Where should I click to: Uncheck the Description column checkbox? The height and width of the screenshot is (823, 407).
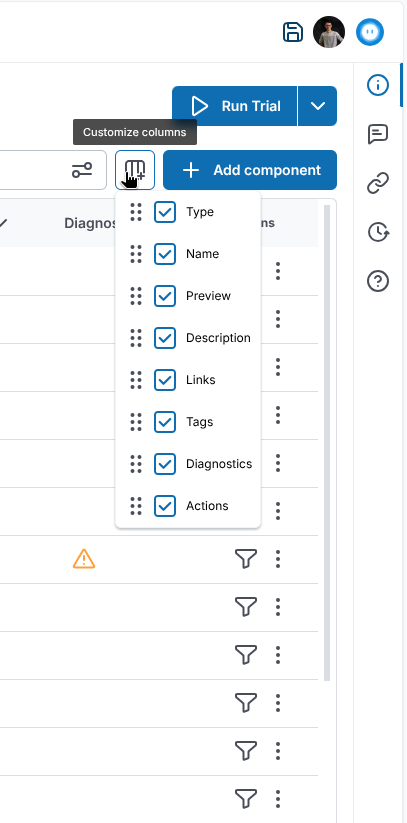[x=165, y=338]
